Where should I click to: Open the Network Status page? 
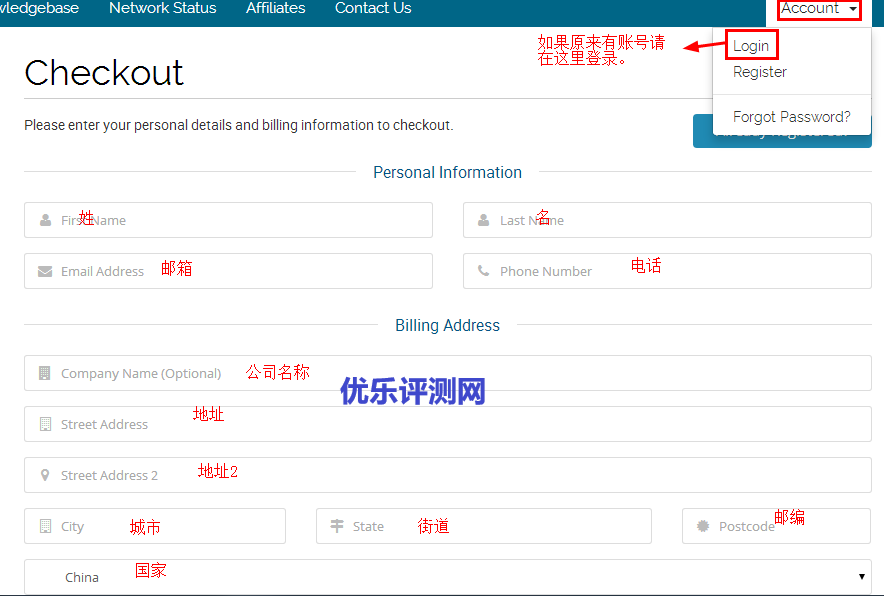[x=162, y=8]
